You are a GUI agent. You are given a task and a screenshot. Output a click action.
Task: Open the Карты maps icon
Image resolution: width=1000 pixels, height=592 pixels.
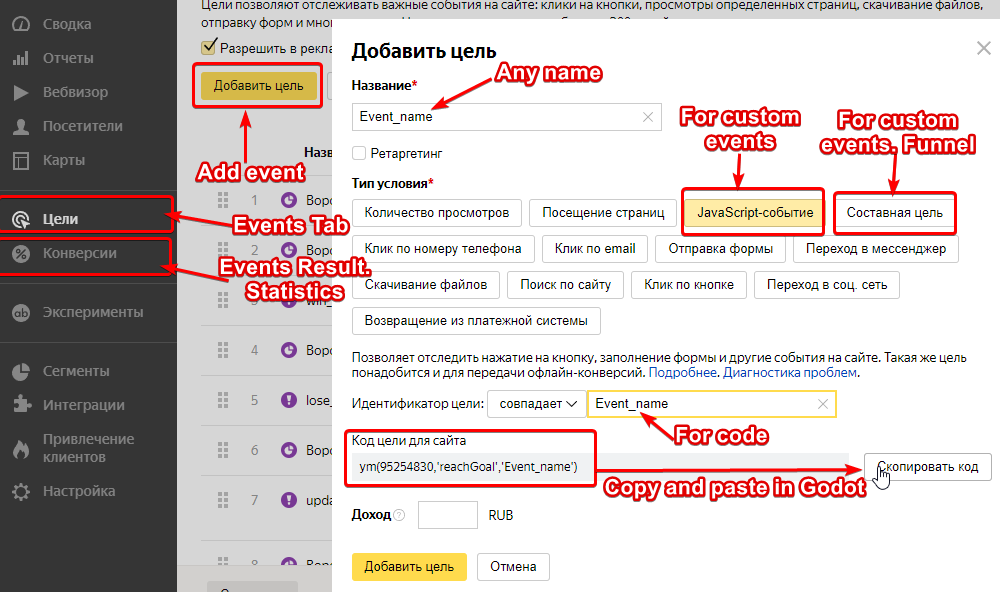(20, 160)
